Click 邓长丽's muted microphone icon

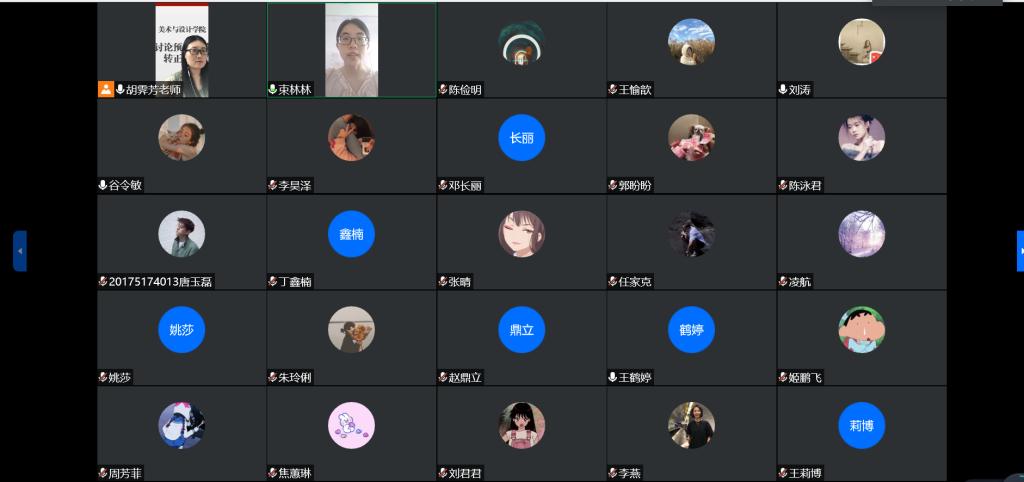[443, 185]
